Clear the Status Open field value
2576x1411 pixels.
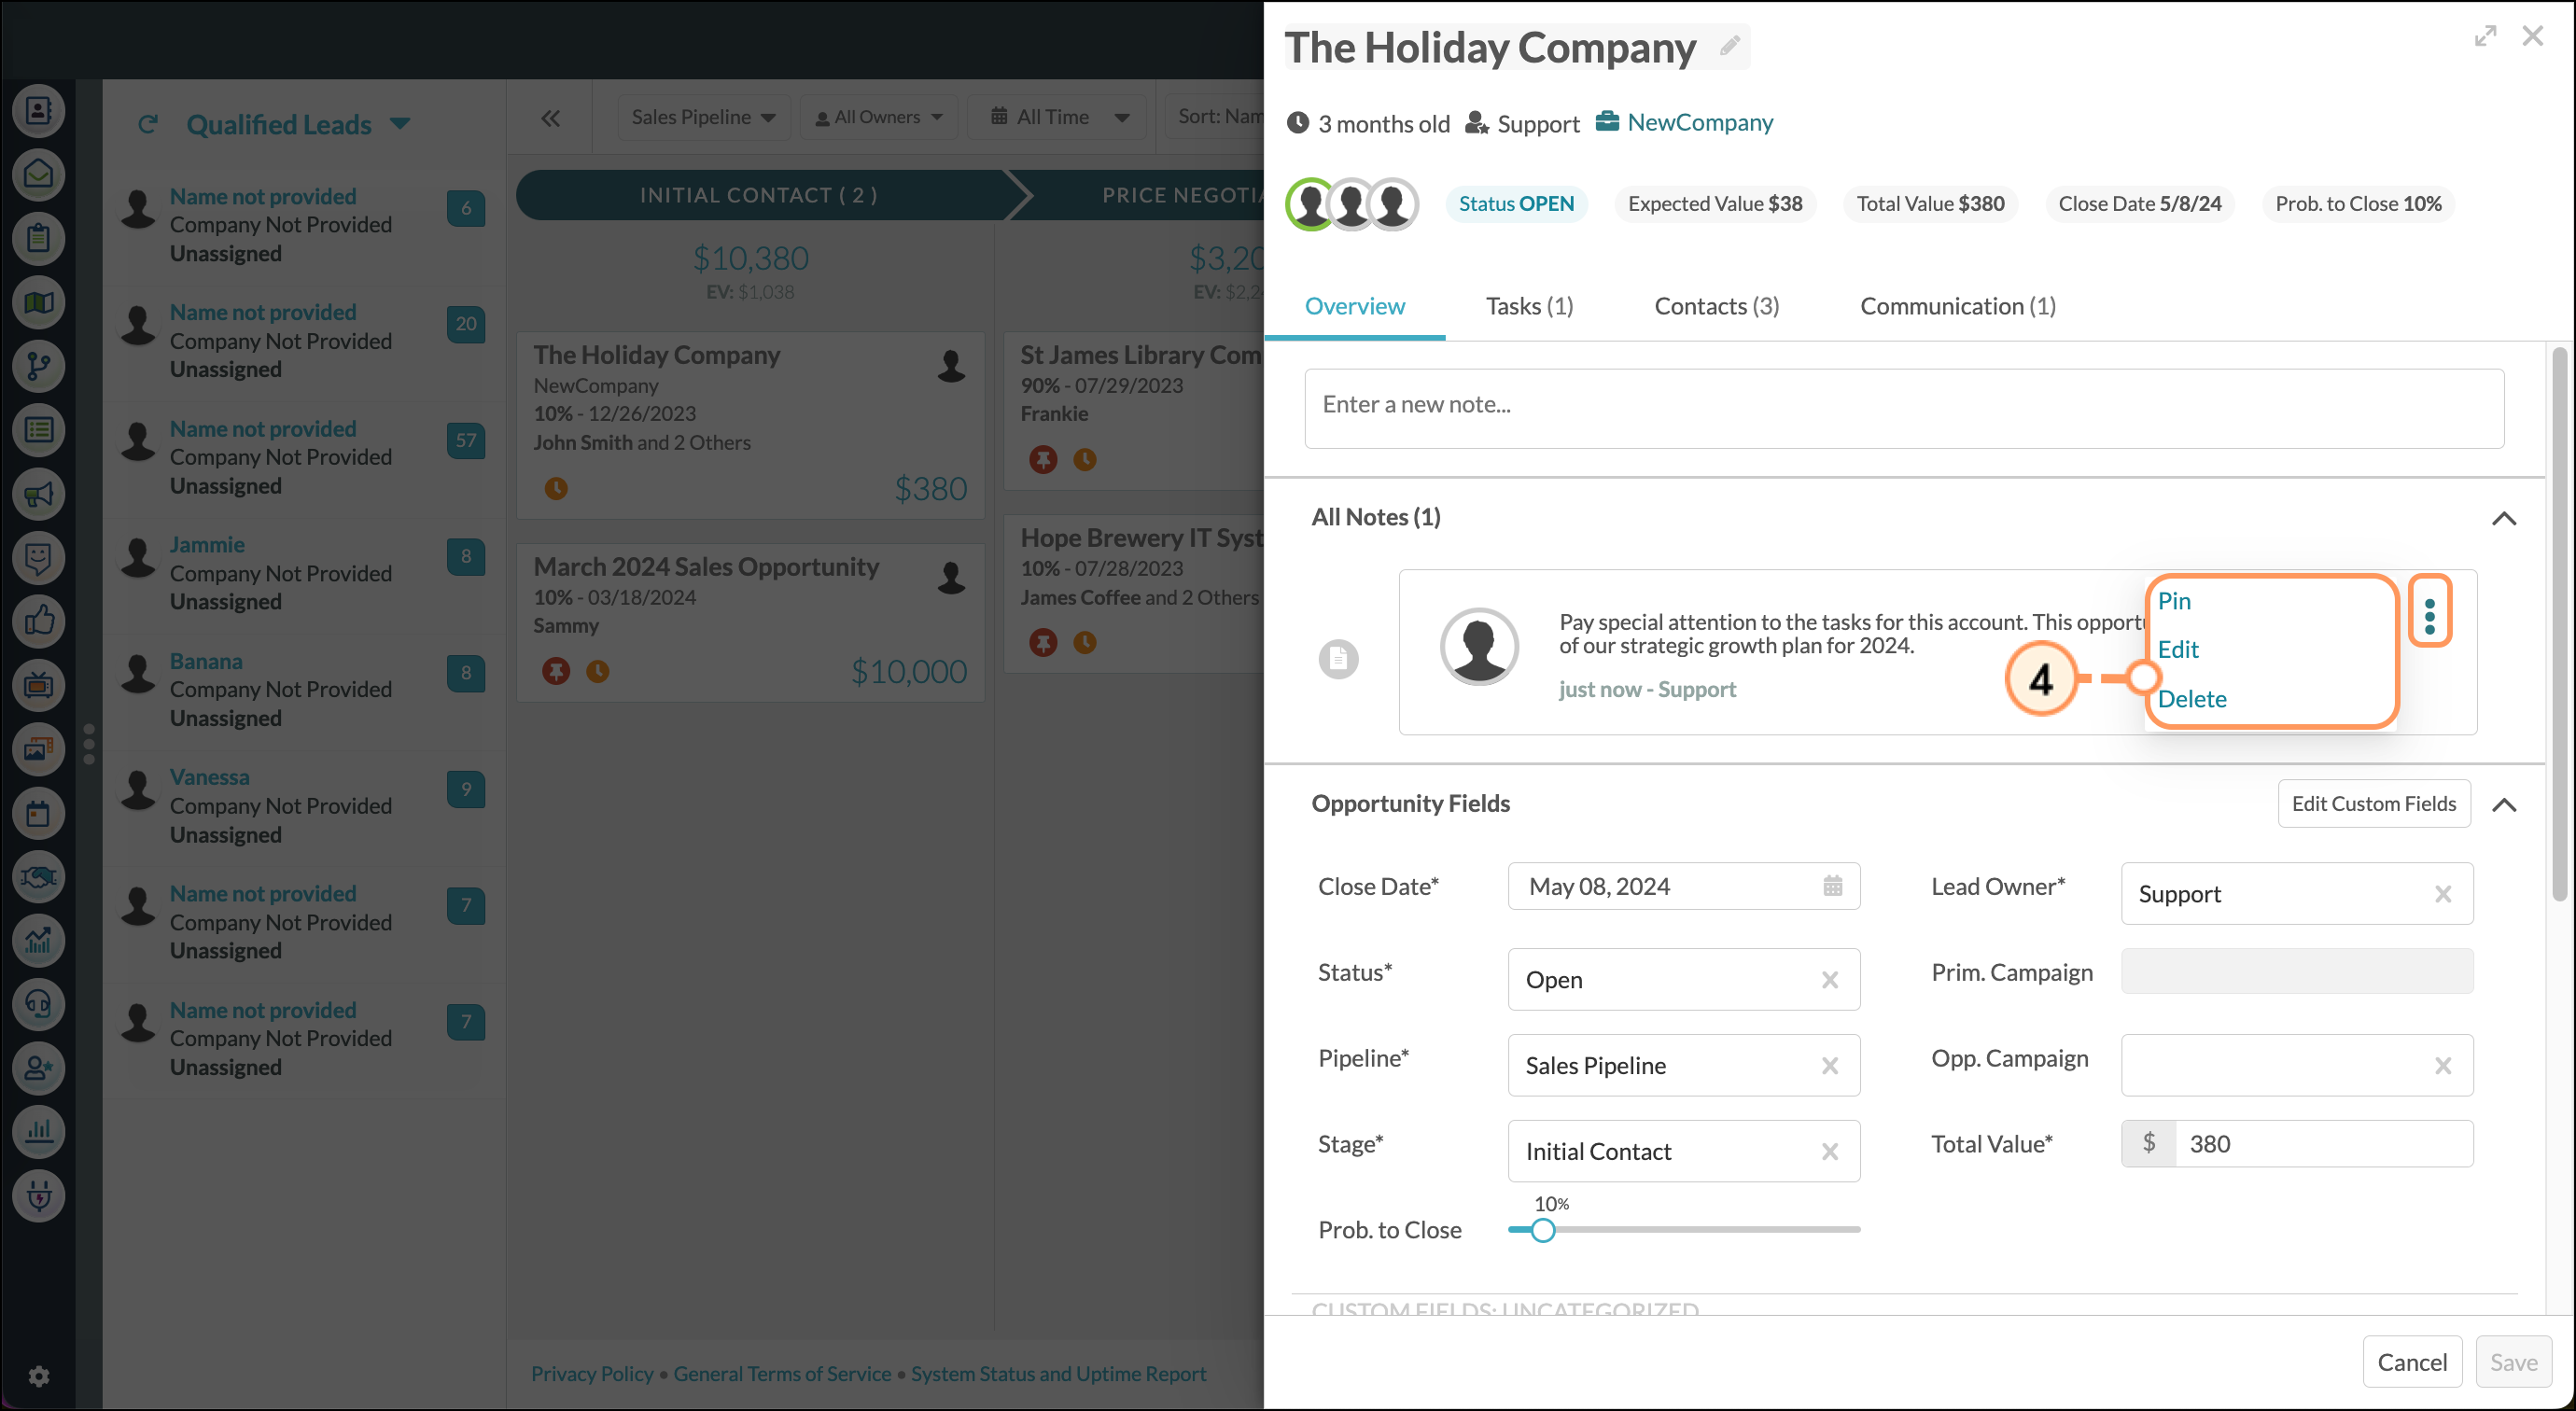[1829, 980]
